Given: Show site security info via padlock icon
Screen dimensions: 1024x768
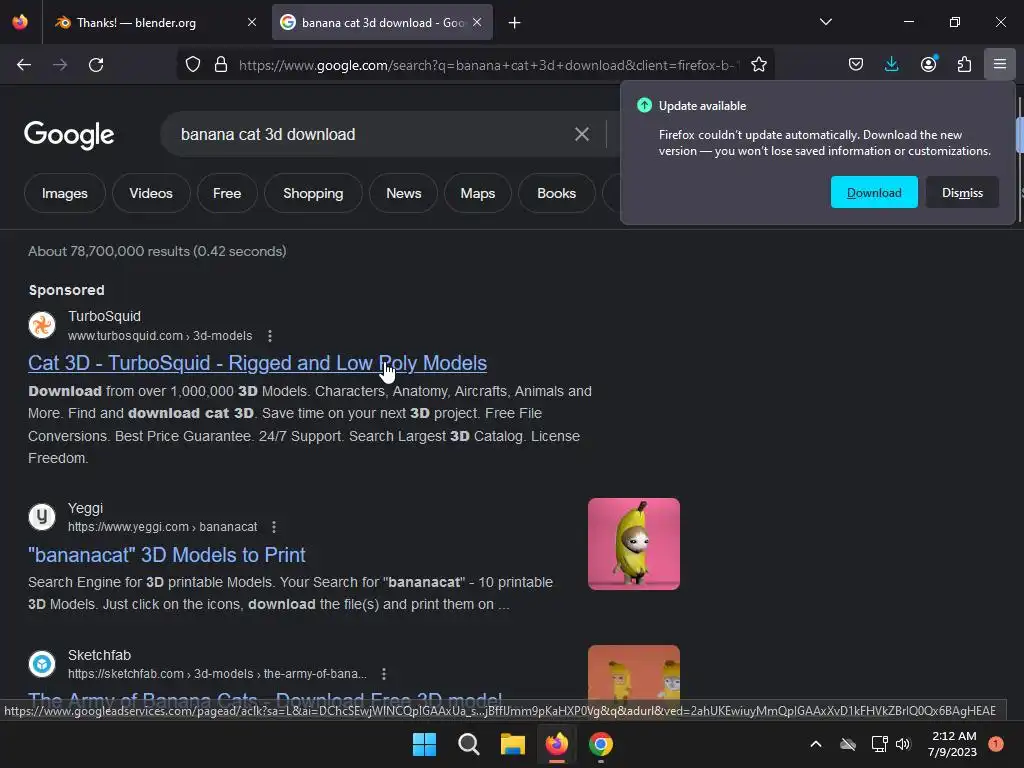Looking at the screenshot, I should 221,65.
